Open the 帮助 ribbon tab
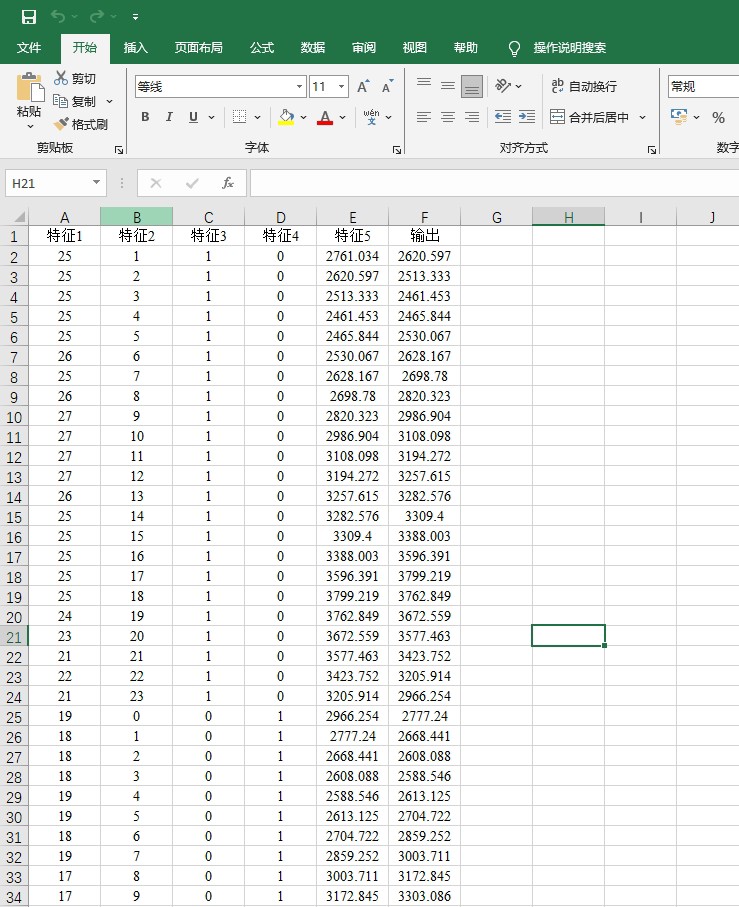Image resolution: width=739 pixels, height=907 pixels. coord(465,47)
